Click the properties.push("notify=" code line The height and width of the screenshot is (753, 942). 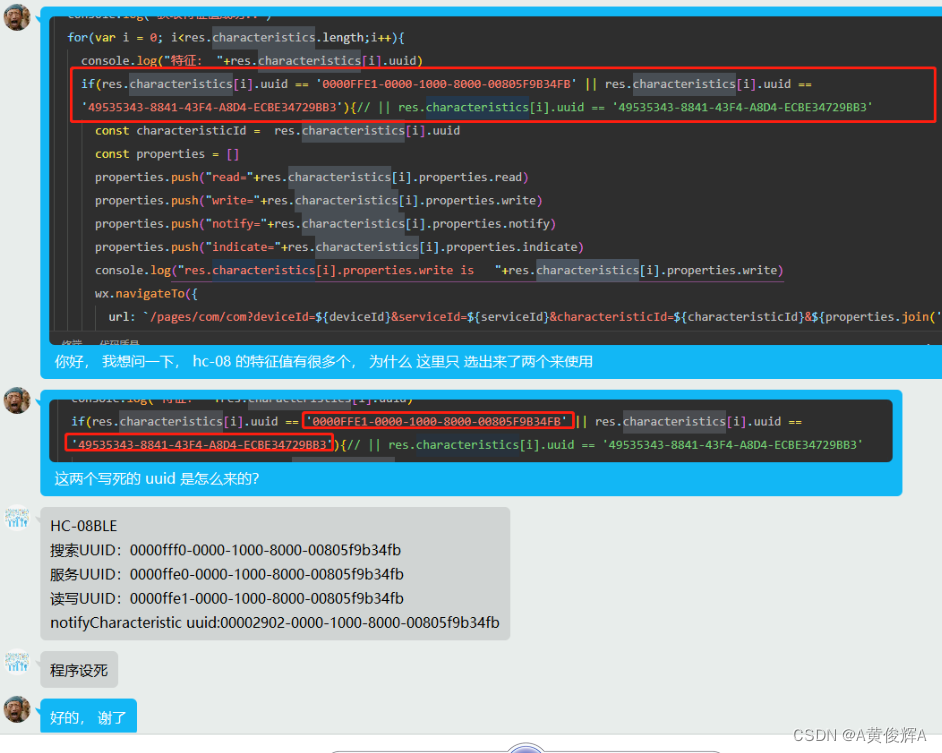coord(325,224)
